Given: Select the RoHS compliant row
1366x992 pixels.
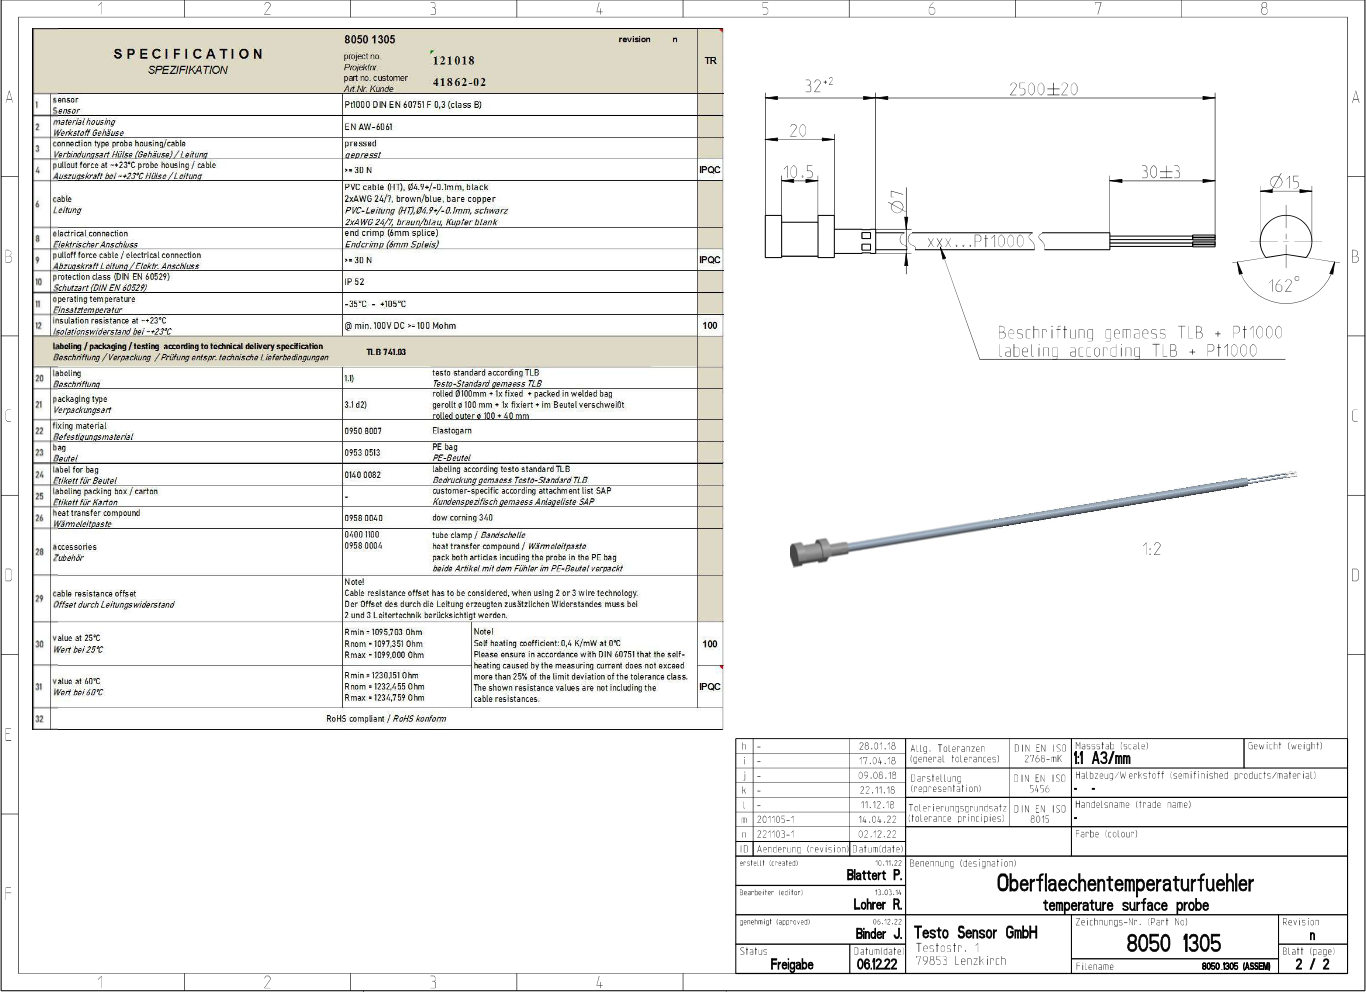Looking at the screenshot, I should click(386, 718).
